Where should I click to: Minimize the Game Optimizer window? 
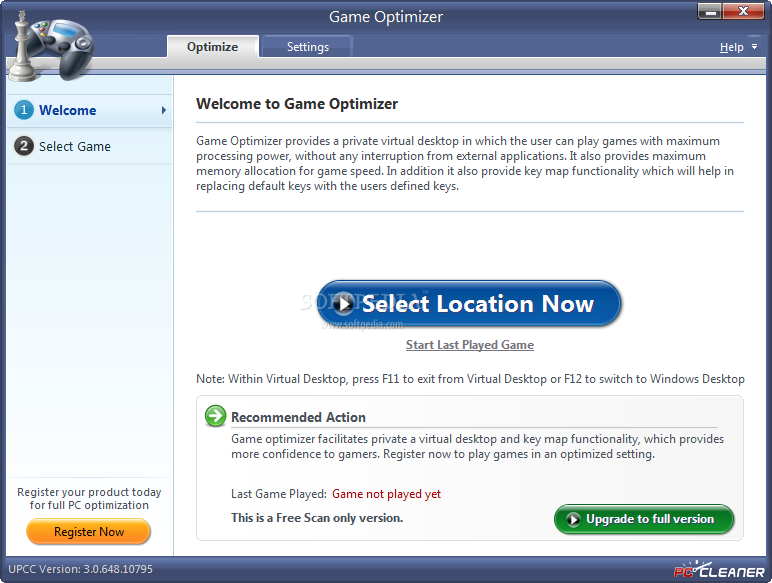[709, 11]
